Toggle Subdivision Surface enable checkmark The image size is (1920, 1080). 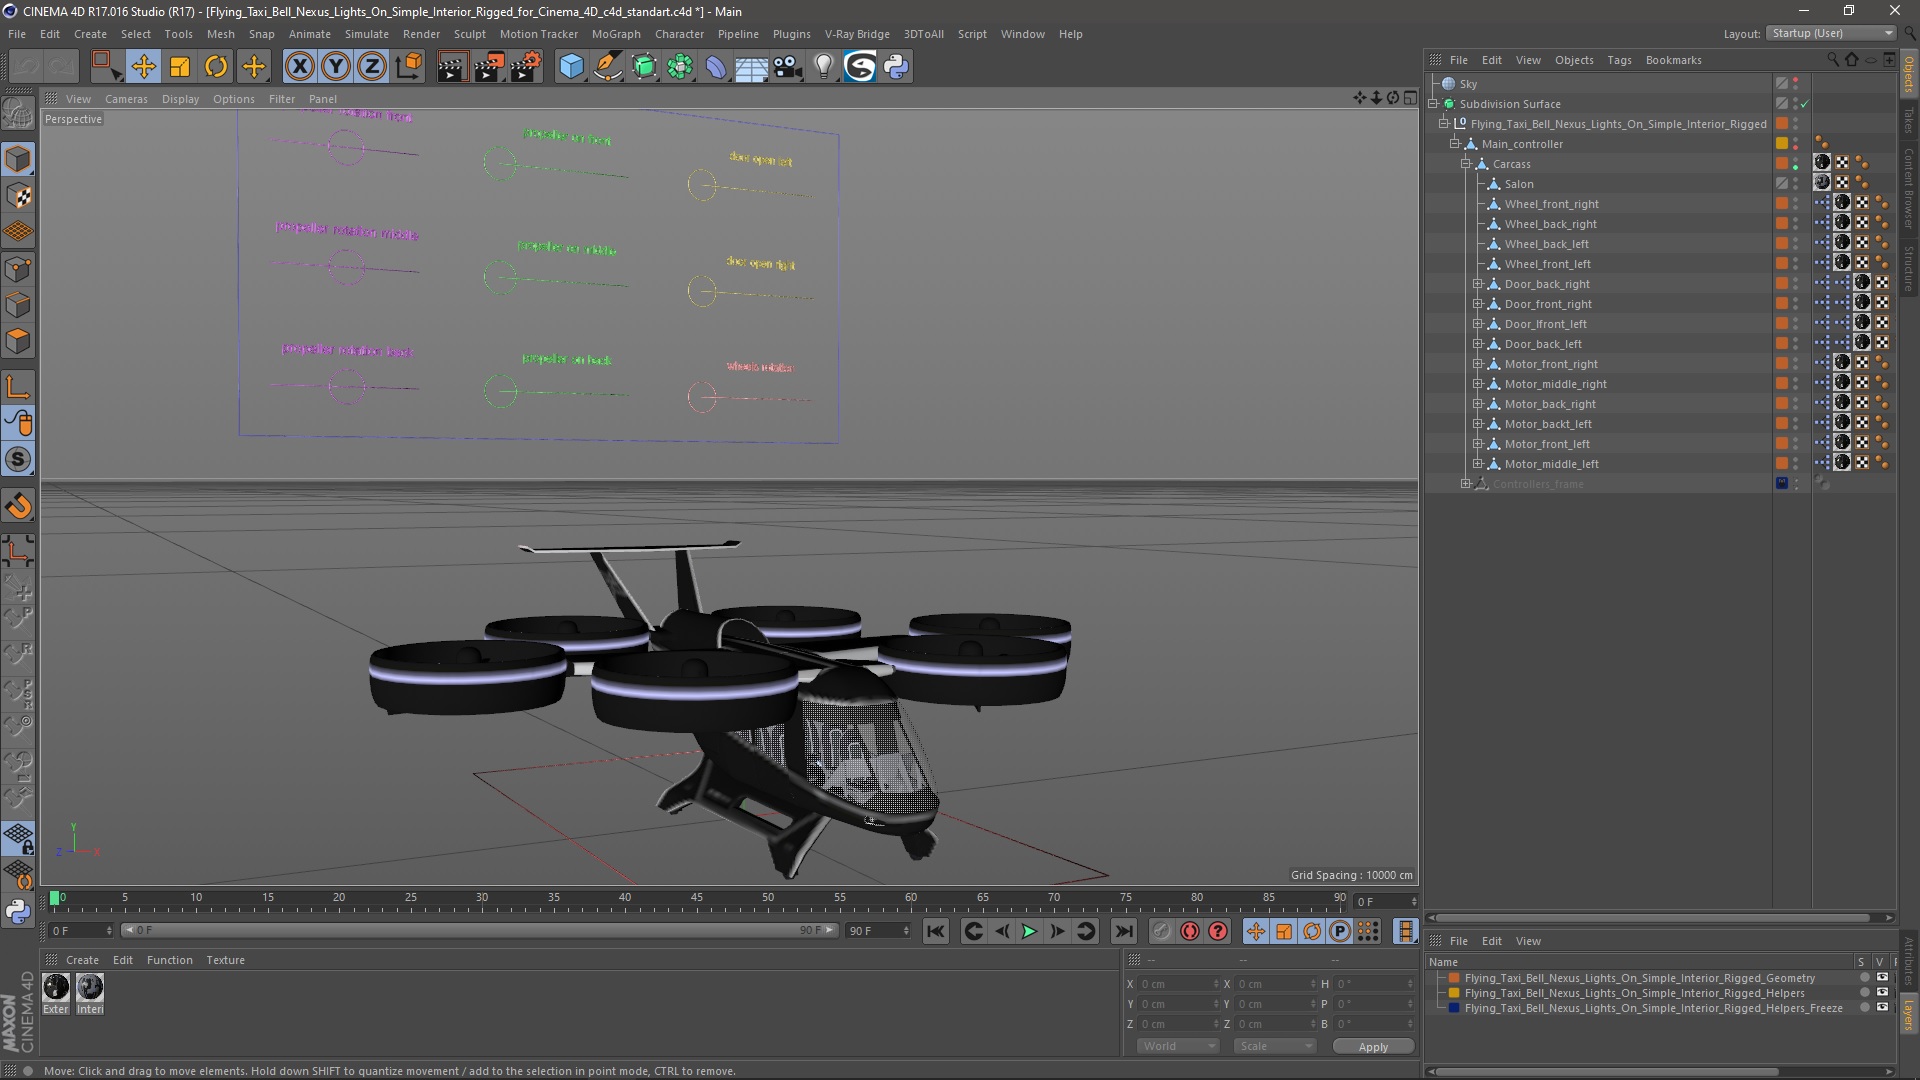coord(1805,104)
